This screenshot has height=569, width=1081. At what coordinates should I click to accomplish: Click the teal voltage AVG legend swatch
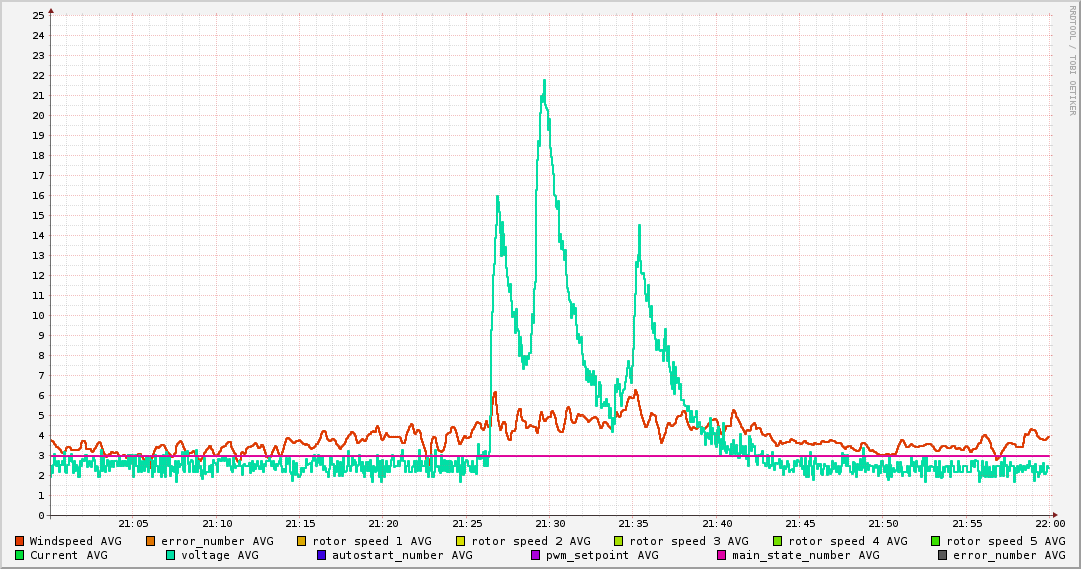pos(170,555)
